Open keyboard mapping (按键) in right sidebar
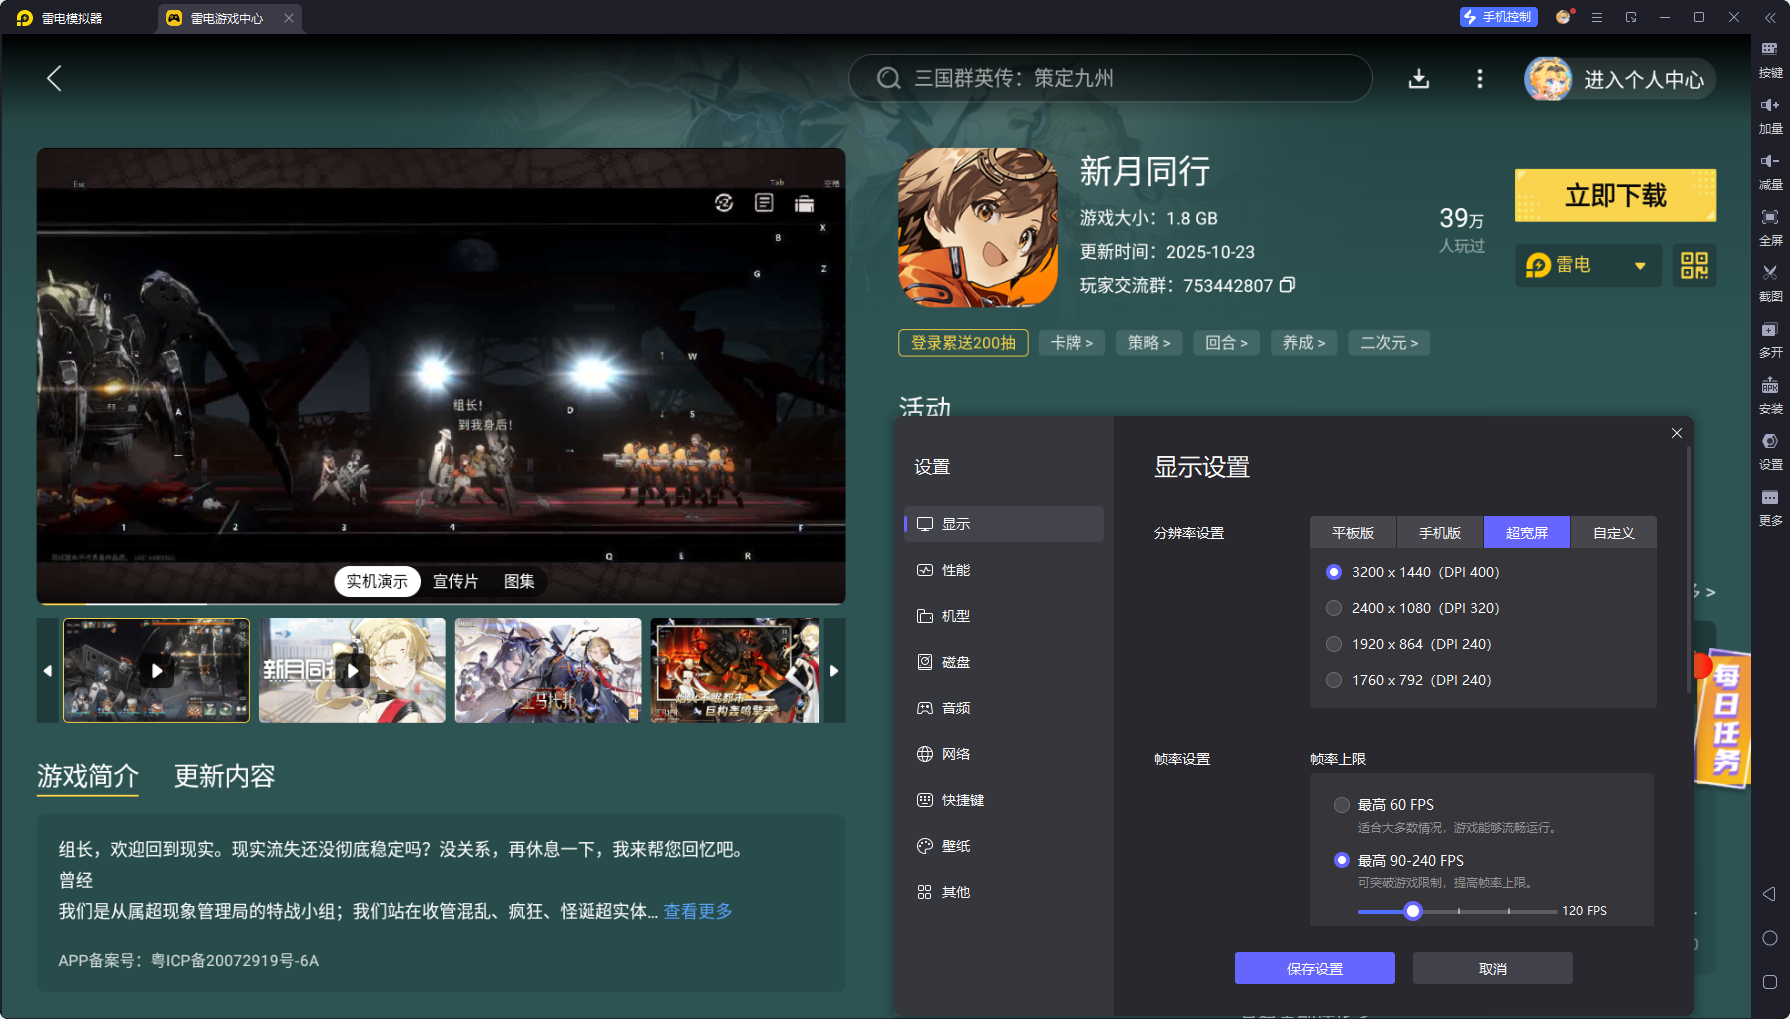Screen dimensions: 1790x1019 pyautogui.click(x=1770, y=58)
